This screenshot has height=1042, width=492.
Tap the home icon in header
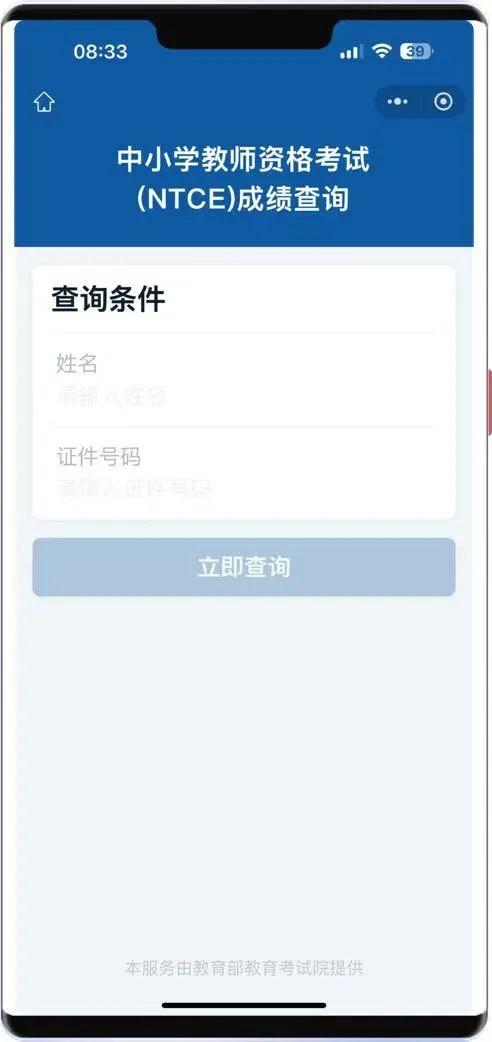(x=44, y=102)
